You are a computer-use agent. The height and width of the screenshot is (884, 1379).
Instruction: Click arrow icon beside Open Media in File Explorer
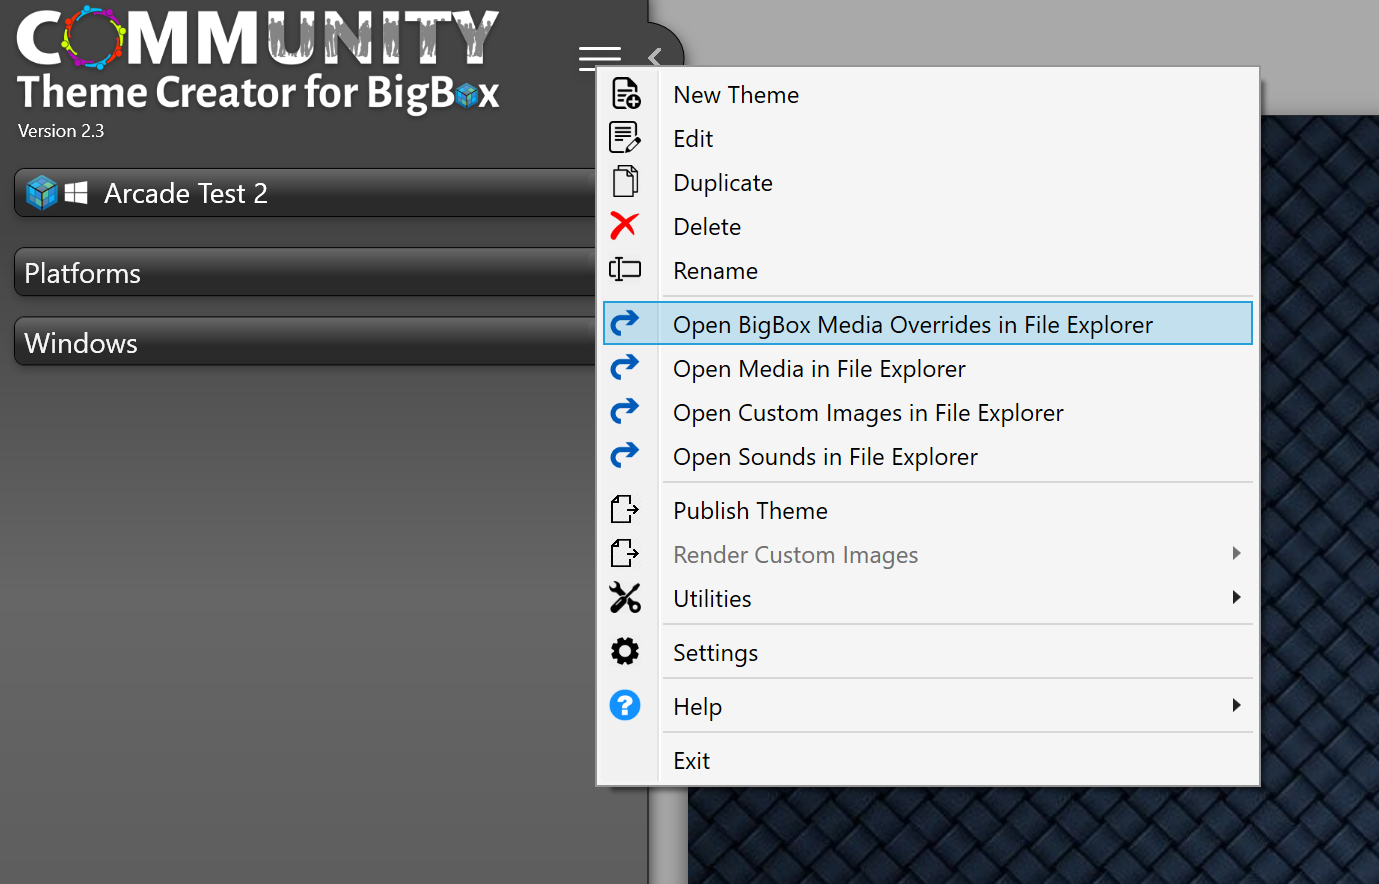[625, 367]
